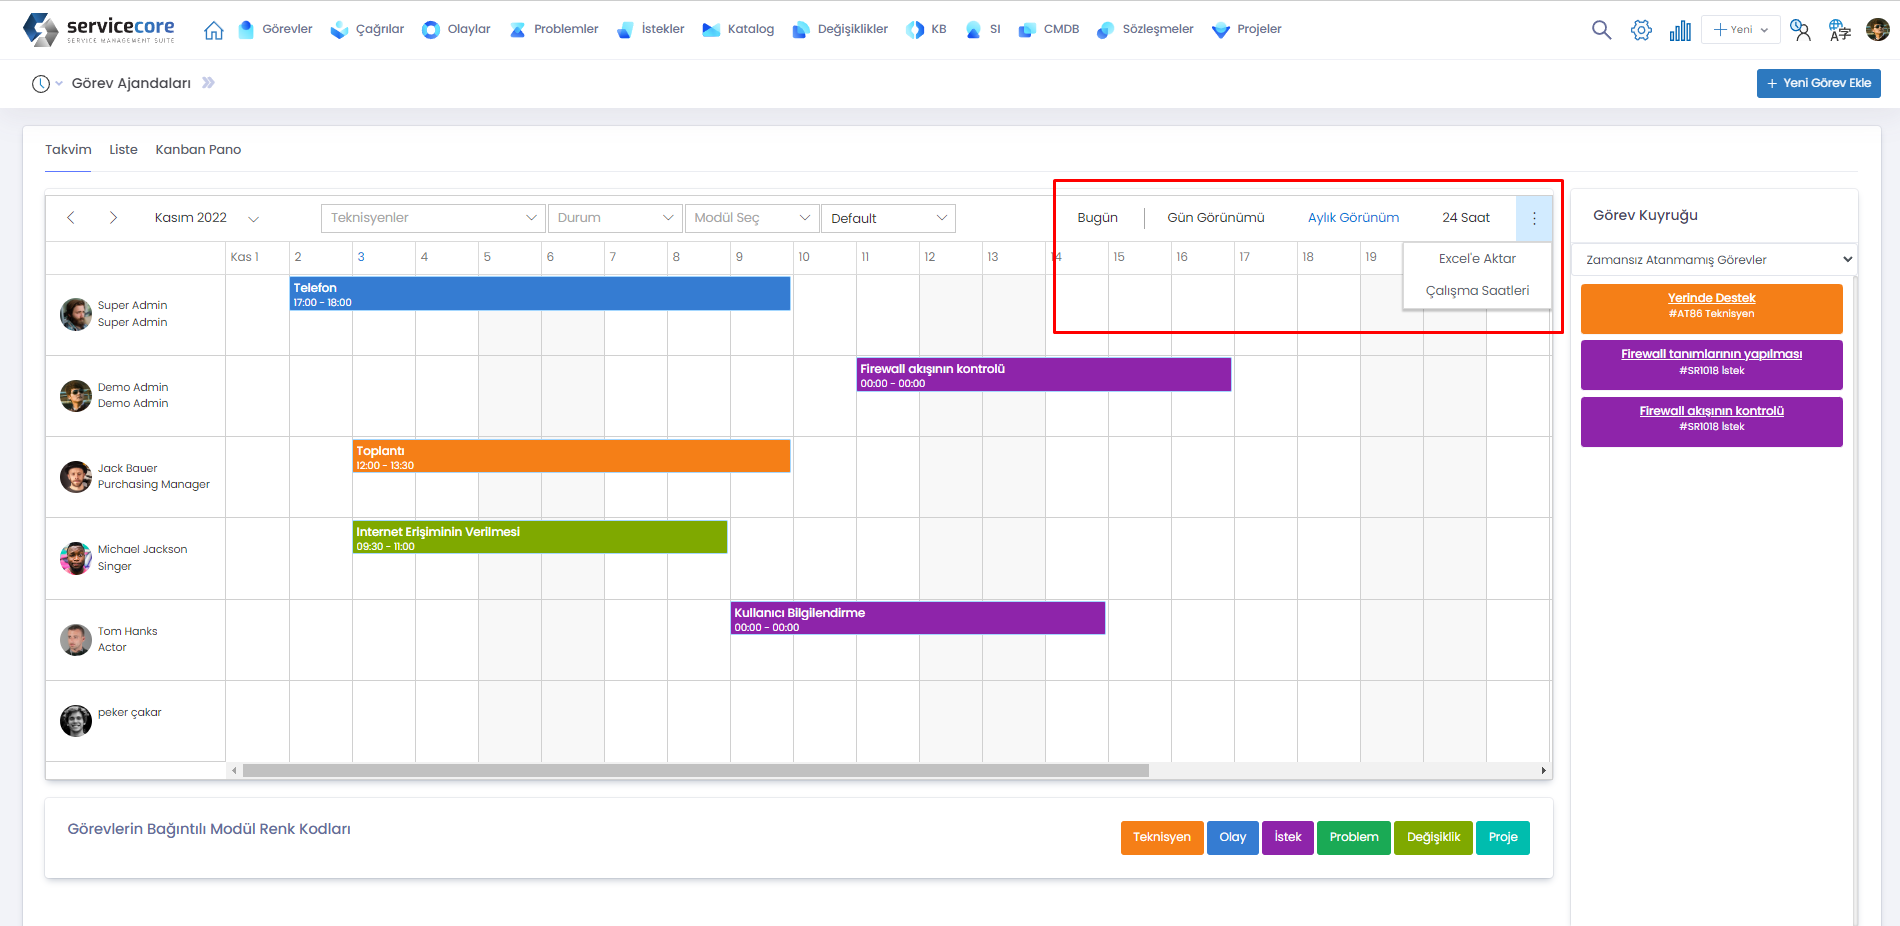Open Kullanıcı Bilgilendirme calendar event

918,618
